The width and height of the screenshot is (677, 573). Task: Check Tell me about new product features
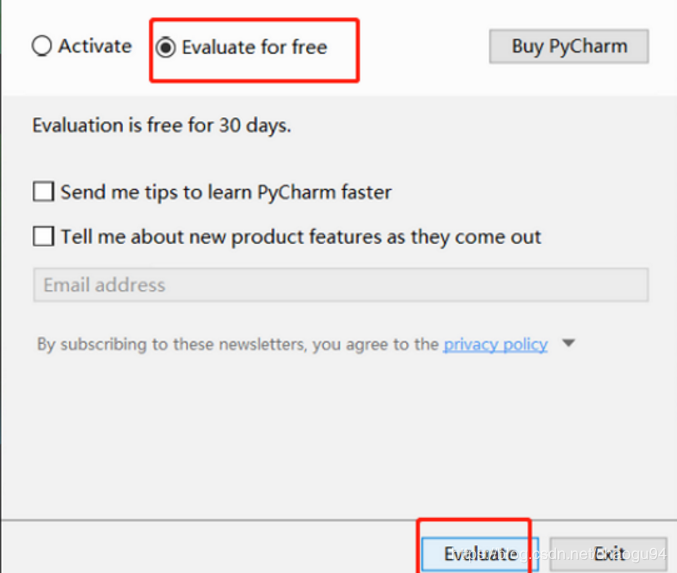point(287,237)
